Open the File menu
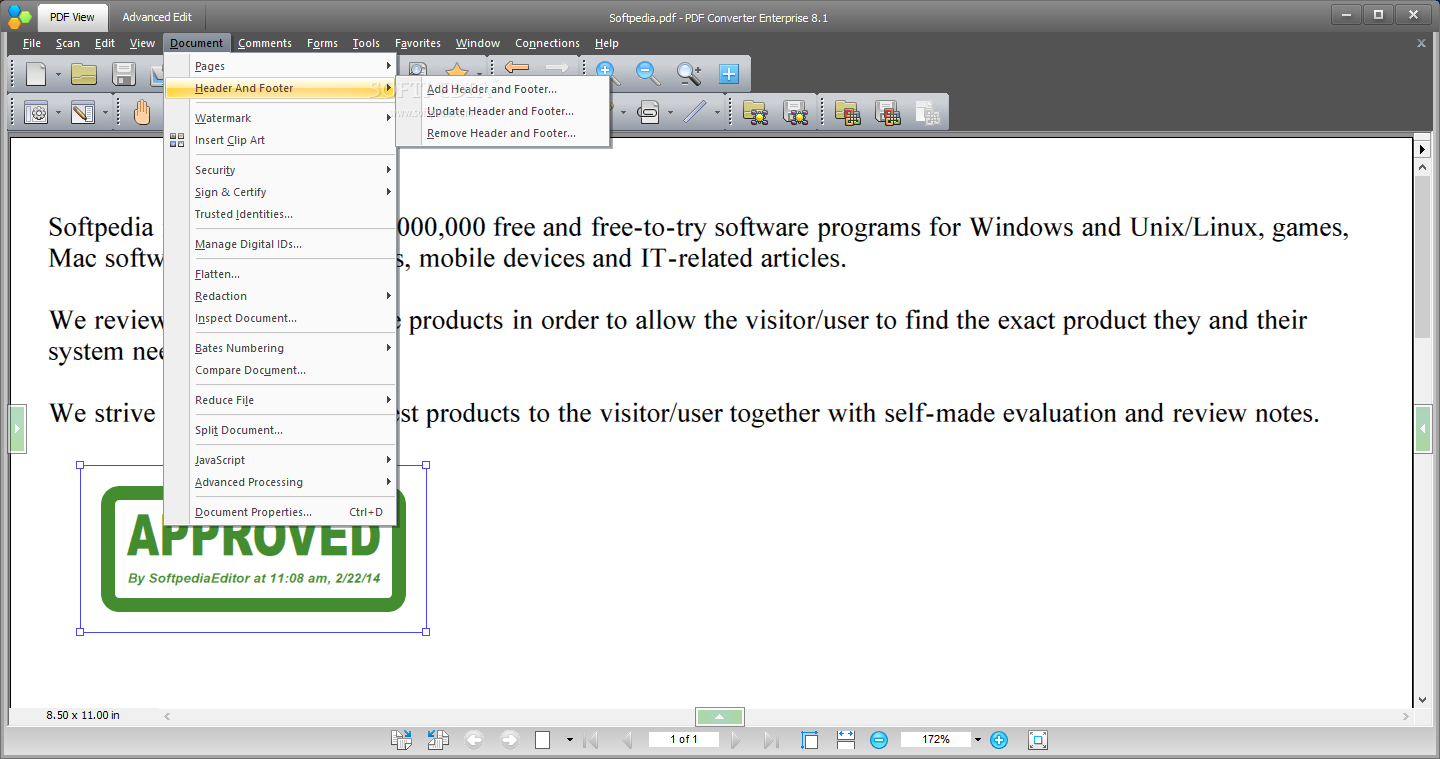This screenshot has height=759, width=1440. point(32,43)
